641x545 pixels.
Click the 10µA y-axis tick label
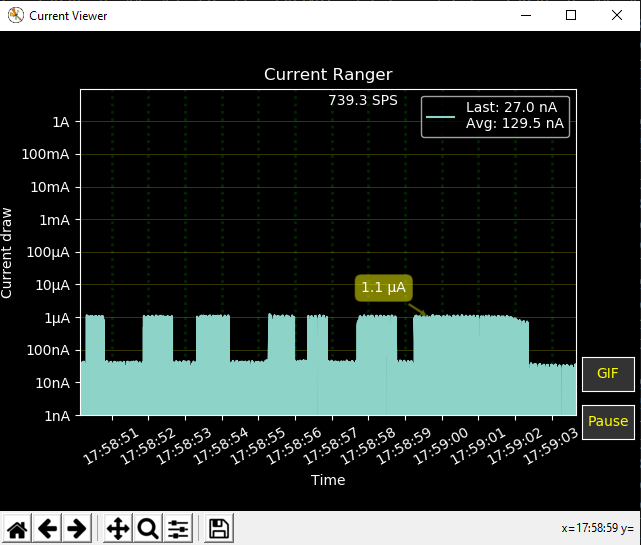pyautogui.click(x=53, y=285)
